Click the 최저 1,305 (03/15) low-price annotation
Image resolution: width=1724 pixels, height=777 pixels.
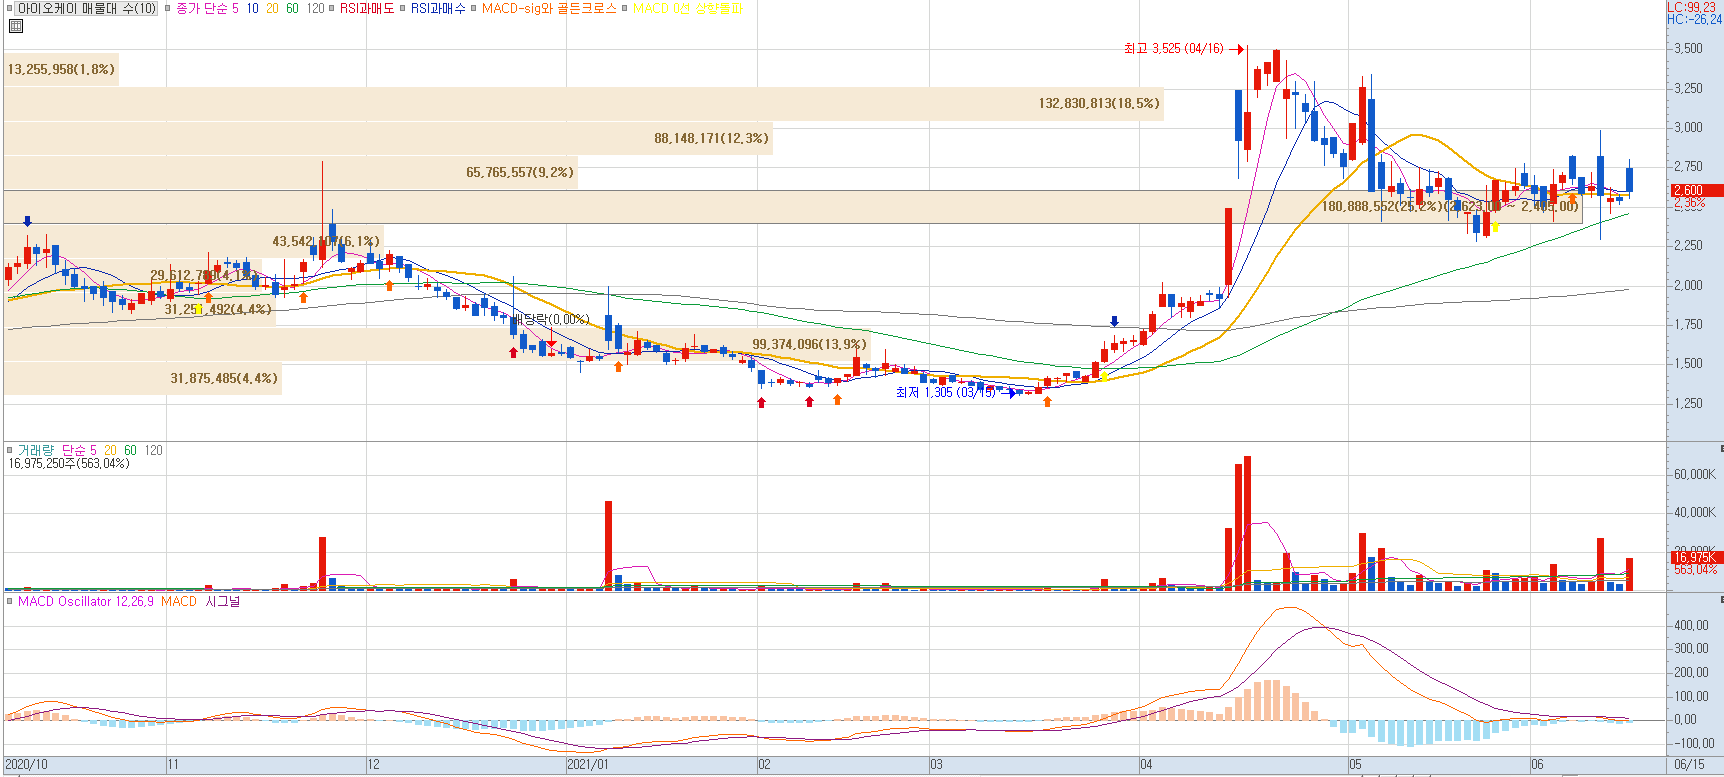[x=945, y=392]
